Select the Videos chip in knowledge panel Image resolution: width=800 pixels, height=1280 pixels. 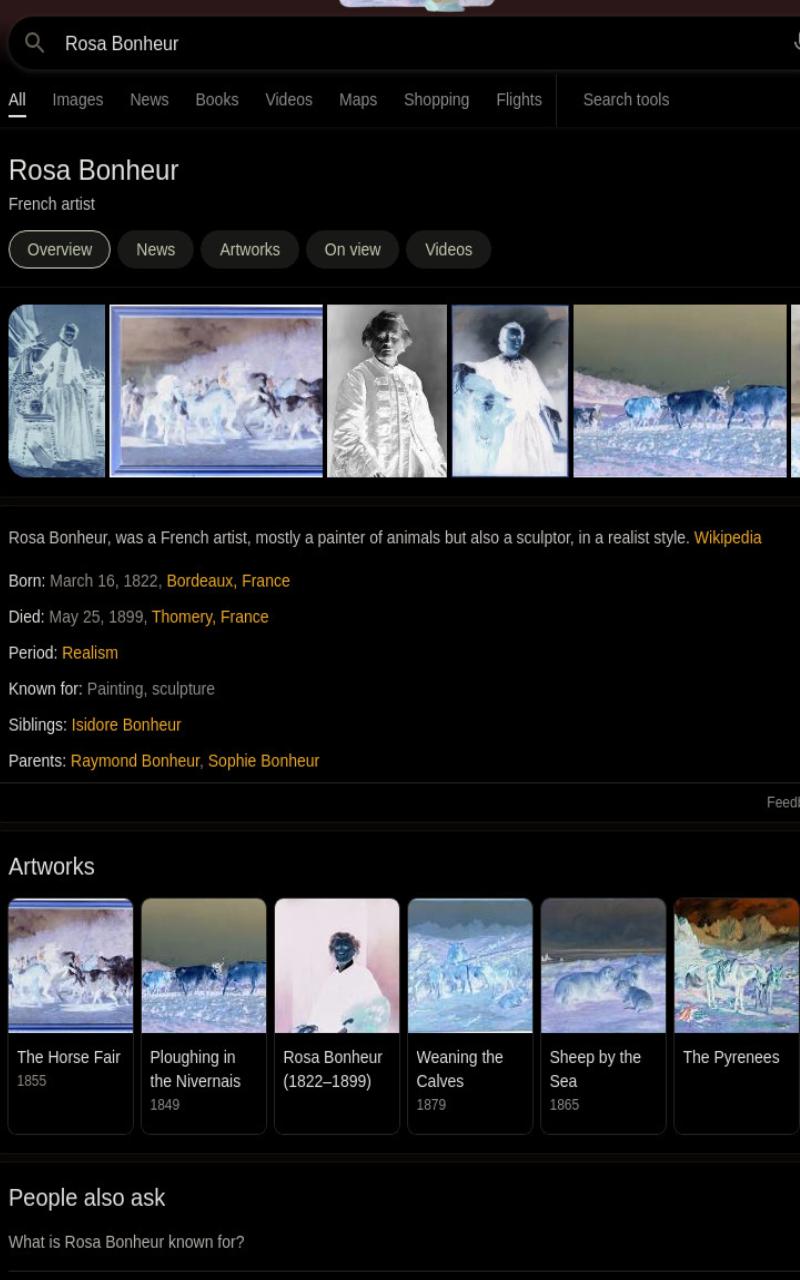coord(448,250)
